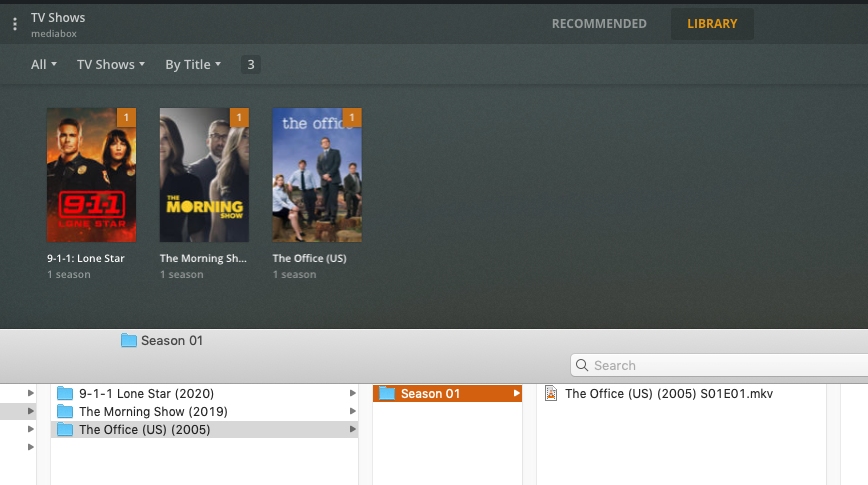The height and width of the screenshot is (485, 868).
Task: Click the highlighted Season 01 folder icon
Action: [x=387, y=394]
